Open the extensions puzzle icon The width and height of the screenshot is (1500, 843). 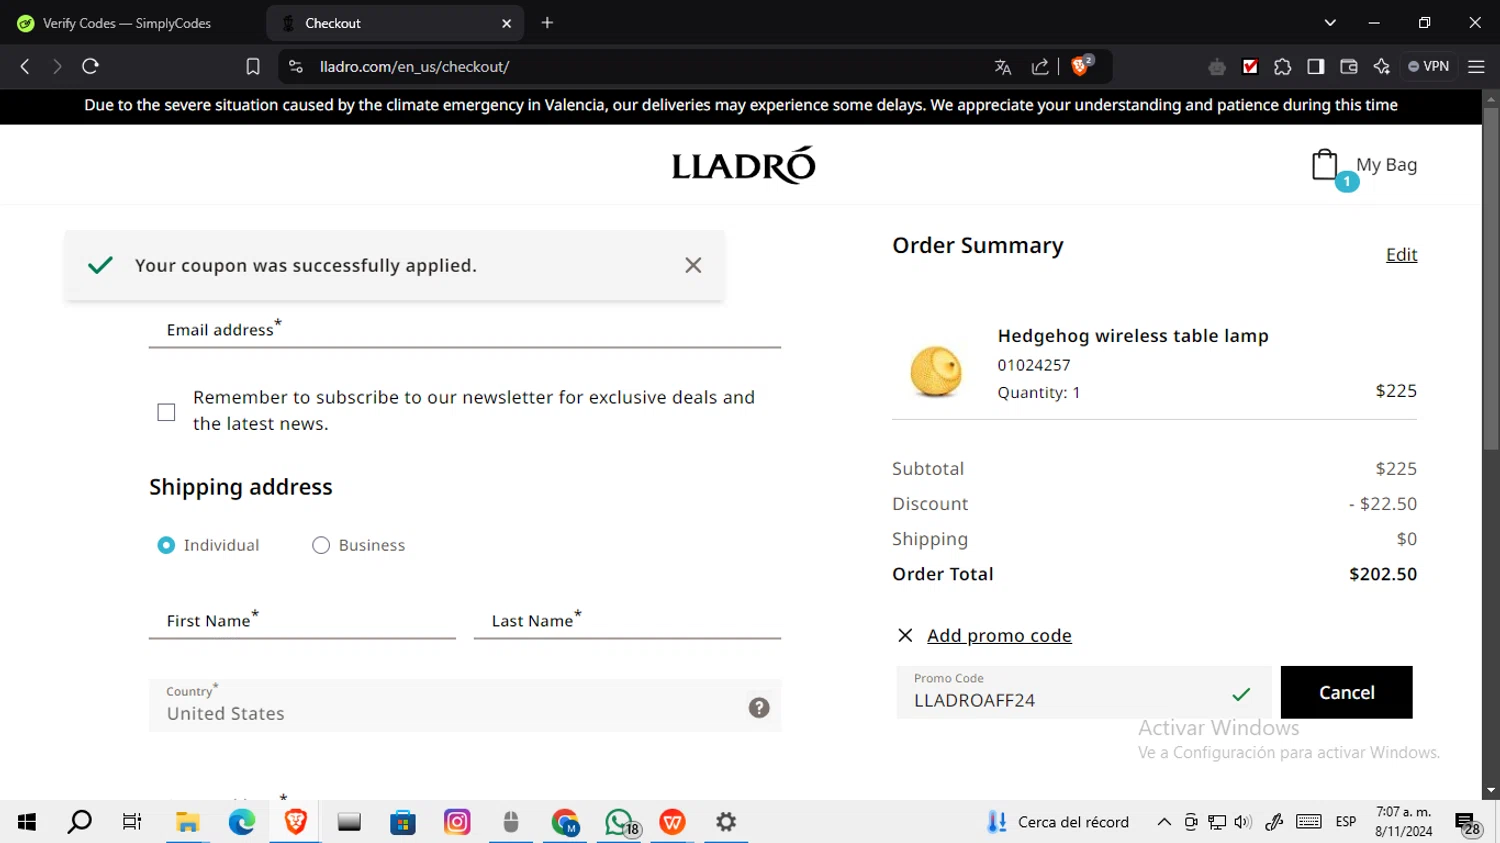[x=1283, y=67]
